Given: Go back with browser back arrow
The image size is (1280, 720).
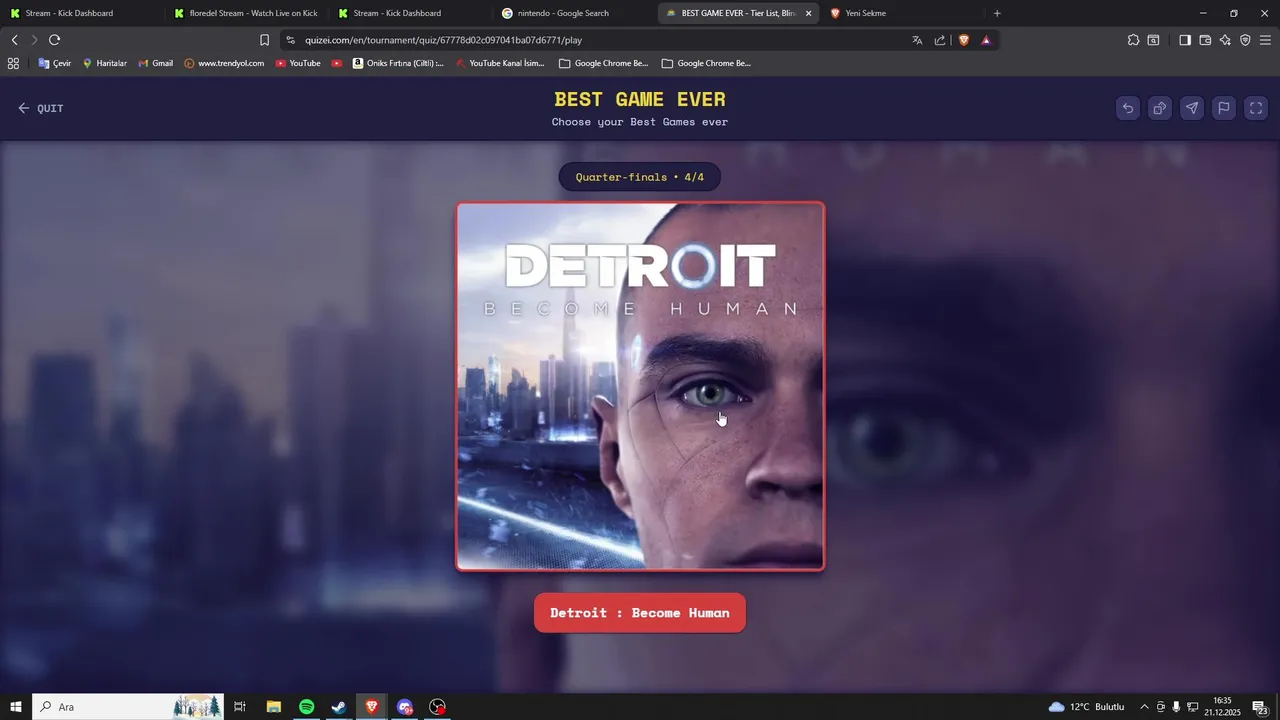Looking at the screenshot, I should pyautogui.click(x=14, y=40).
